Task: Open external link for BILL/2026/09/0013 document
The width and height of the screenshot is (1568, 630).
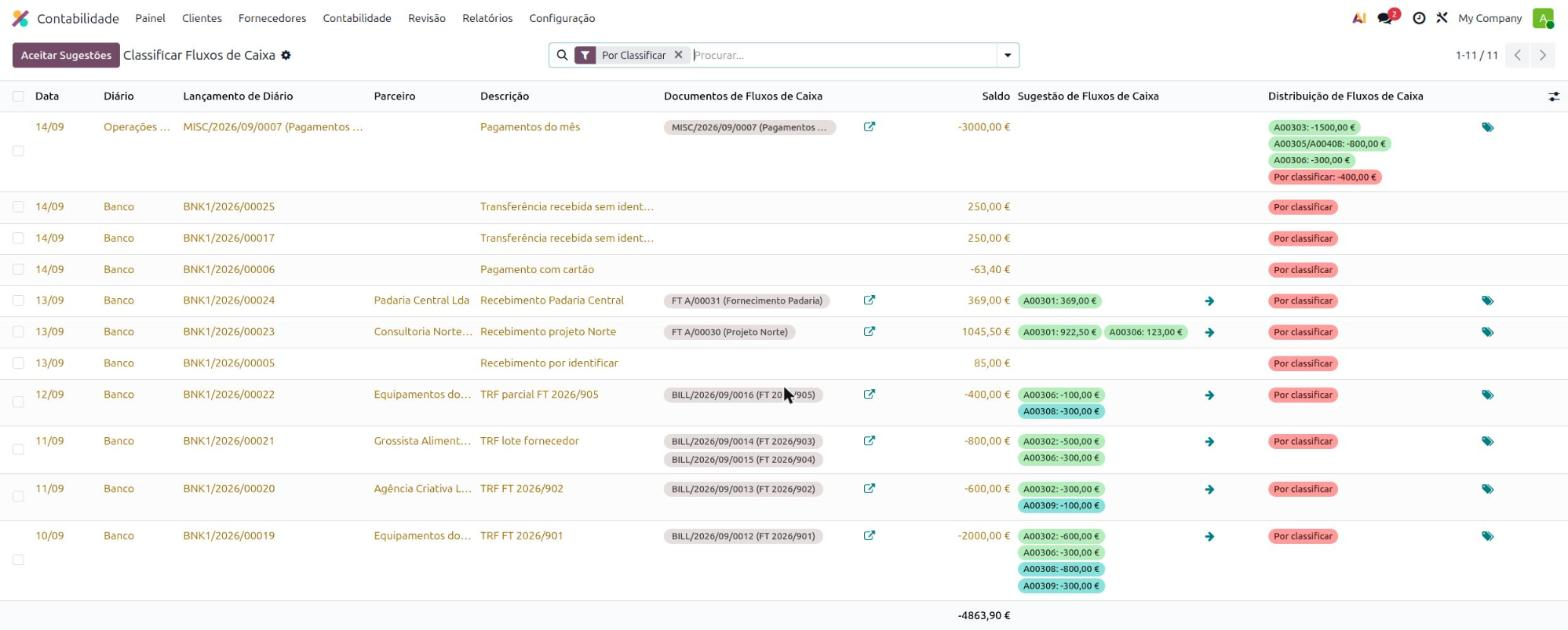Action: (x=869, y=489)
